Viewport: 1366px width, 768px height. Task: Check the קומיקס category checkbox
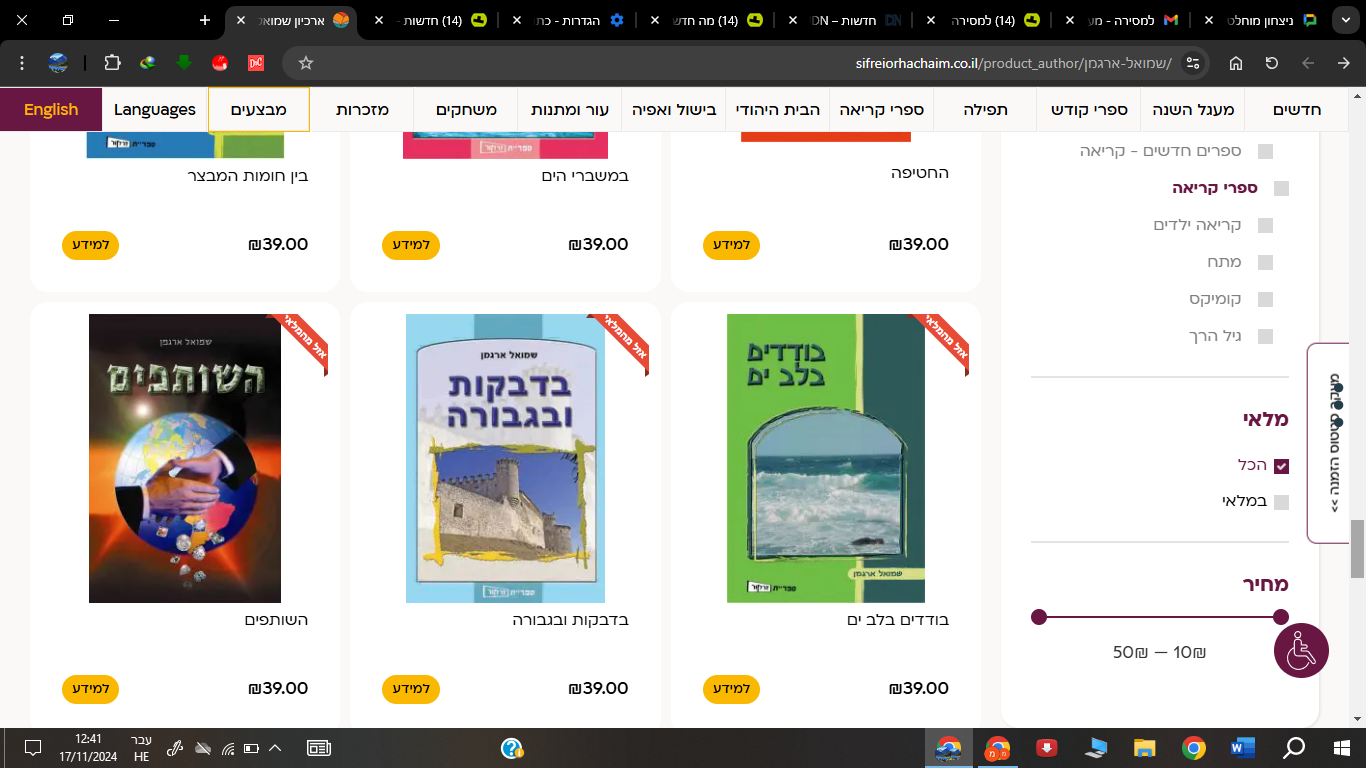pyautogui.click(x=1265, y=299)
